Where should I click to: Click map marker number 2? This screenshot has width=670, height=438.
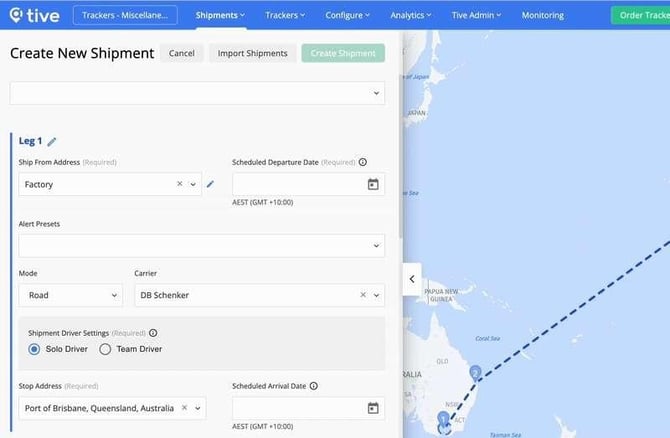[476, 372]
